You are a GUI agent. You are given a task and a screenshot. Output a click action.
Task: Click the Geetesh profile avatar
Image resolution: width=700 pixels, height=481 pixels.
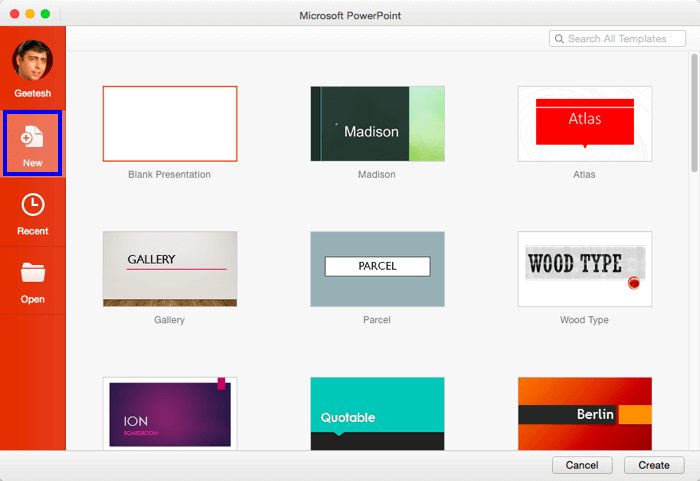tap(32, 61)
